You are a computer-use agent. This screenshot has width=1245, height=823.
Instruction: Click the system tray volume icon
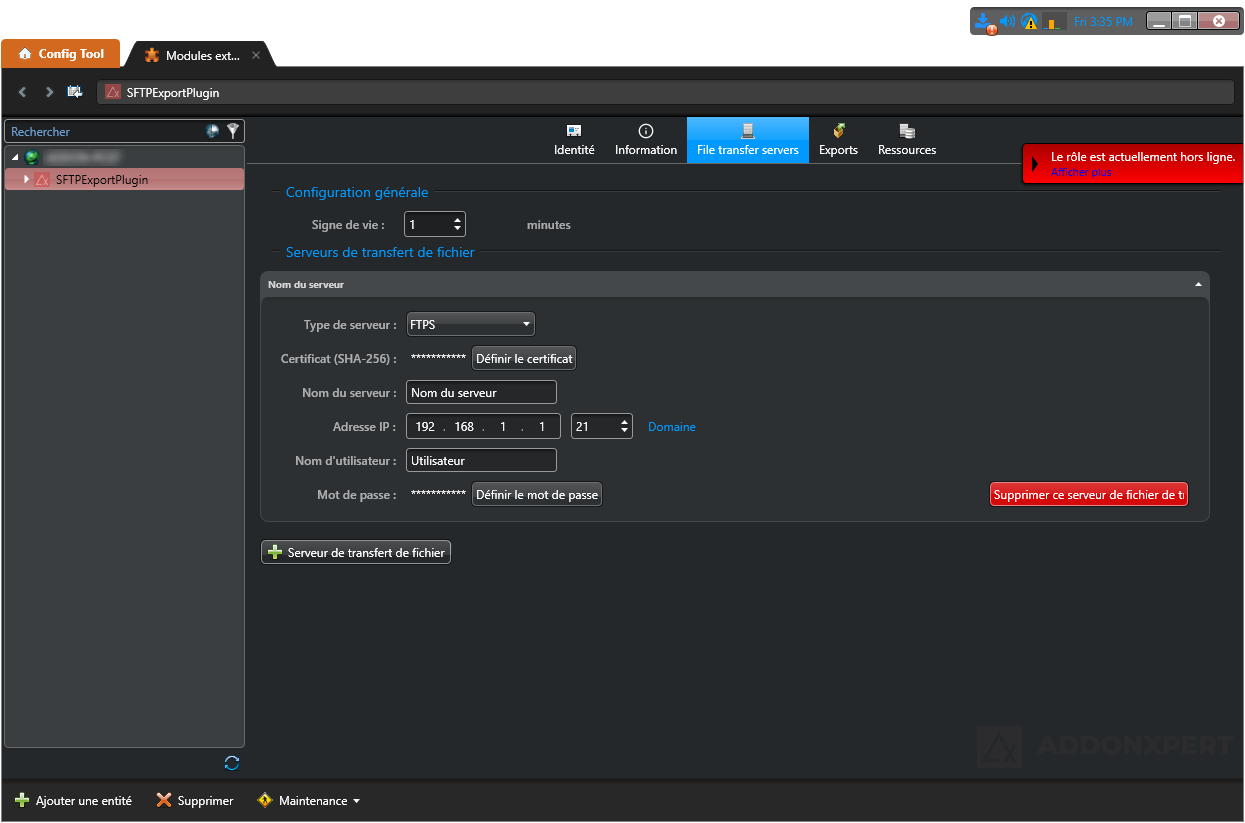pos(1007,21)
